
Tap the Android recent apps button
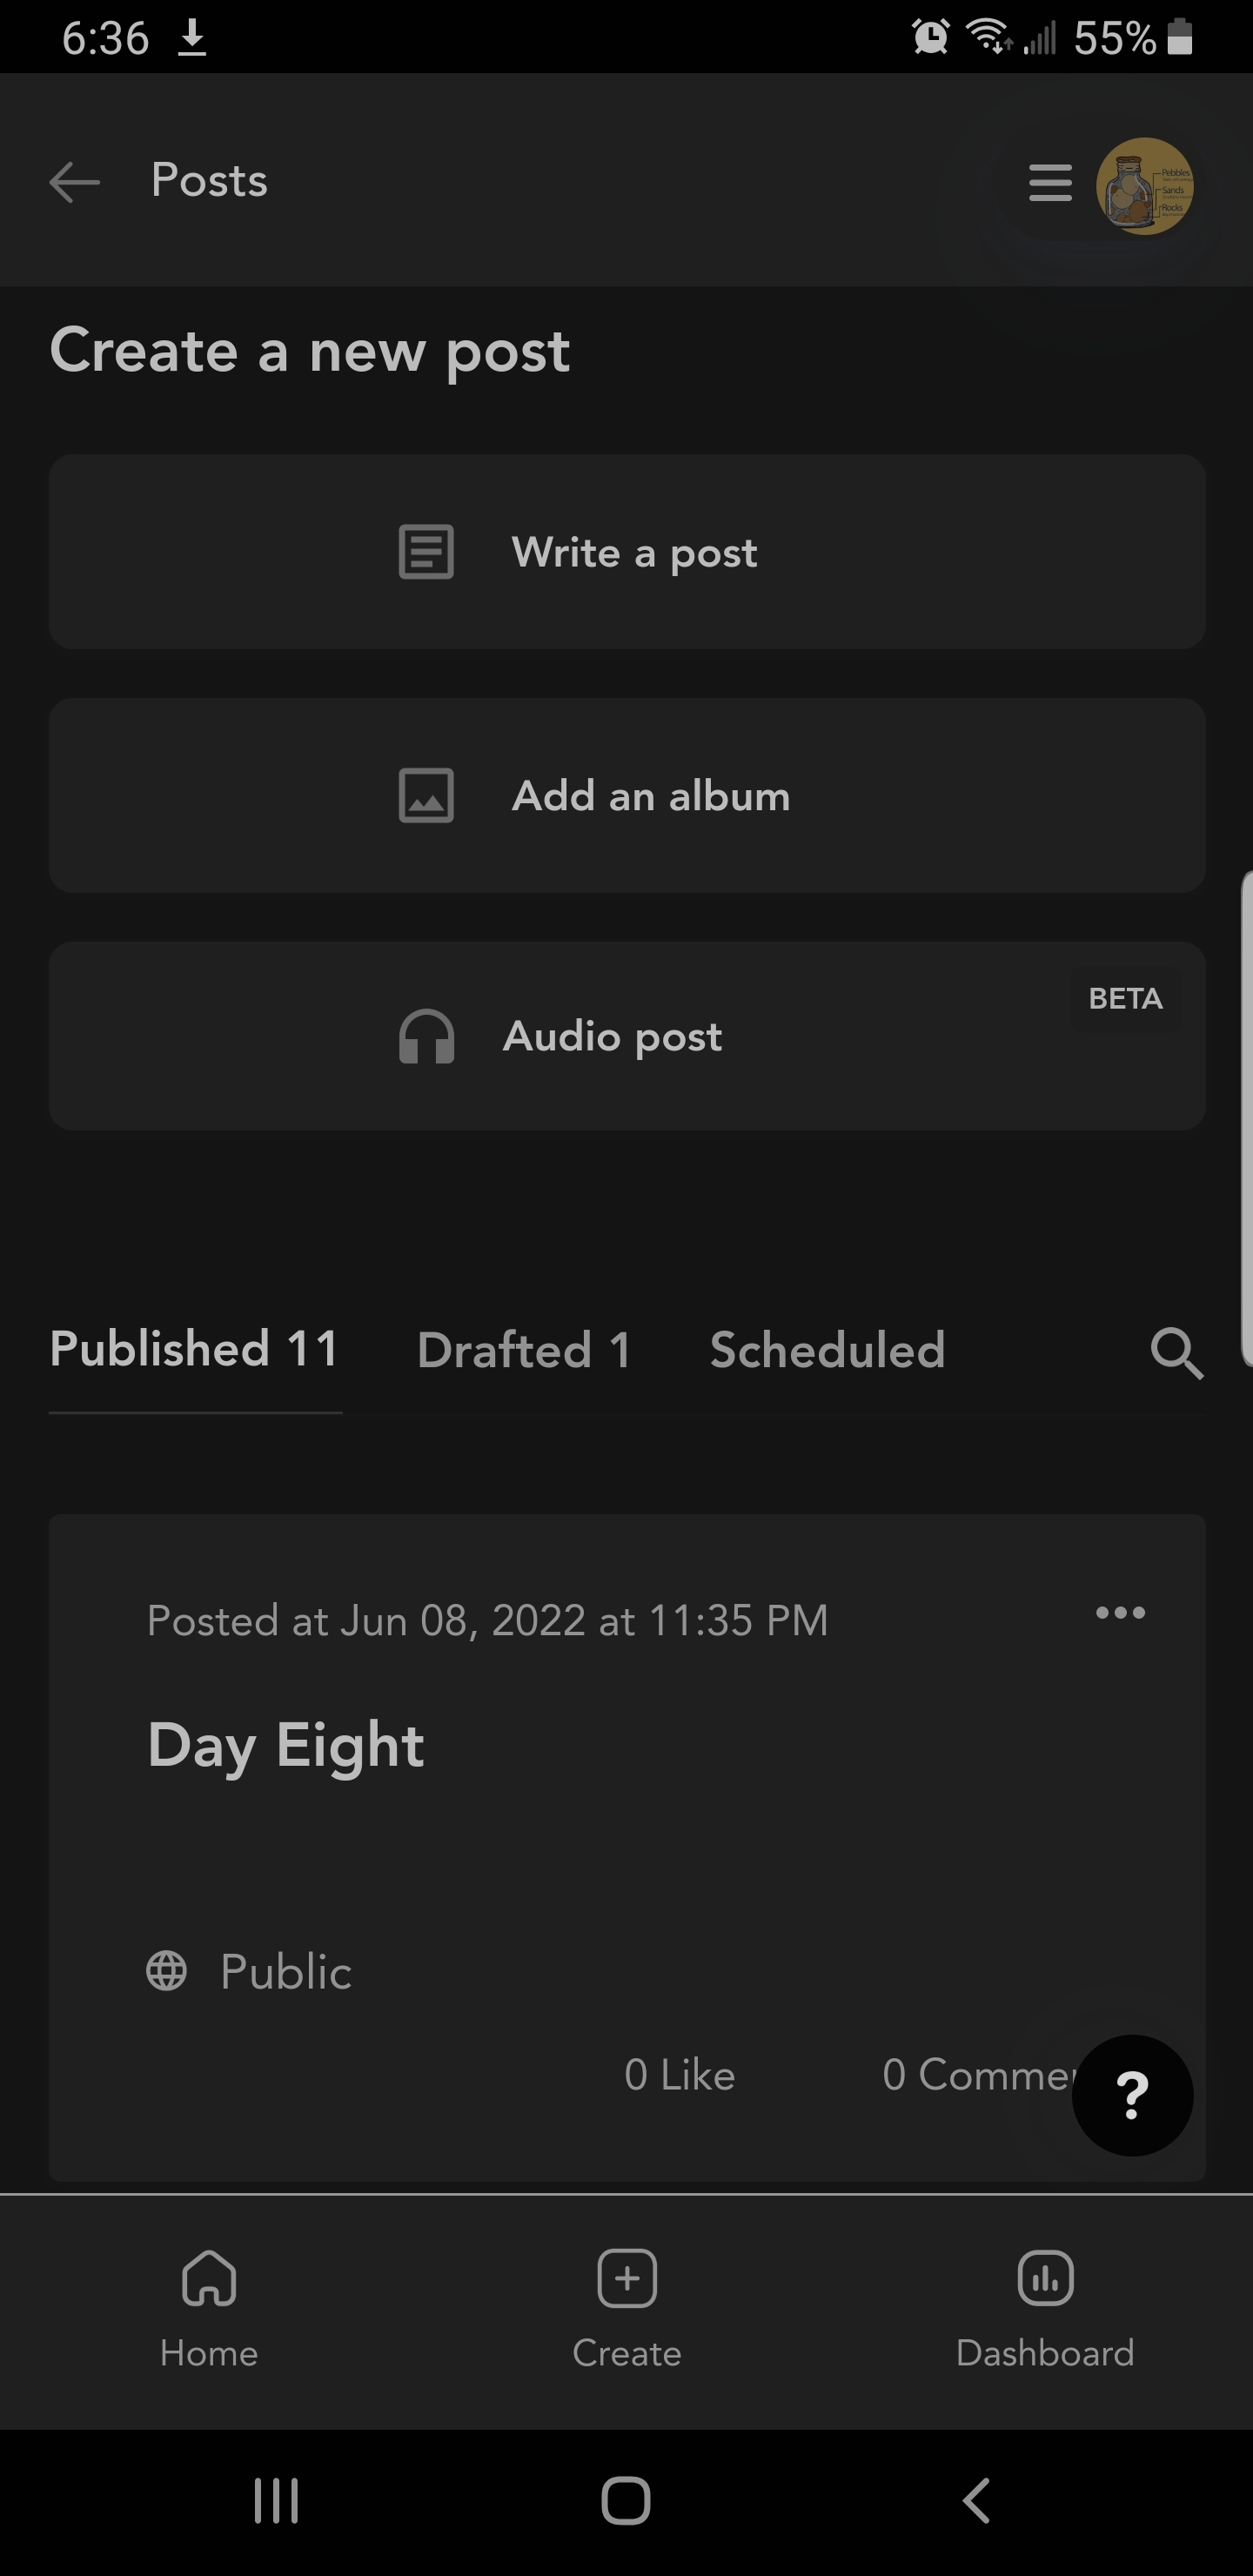(x=276, y=2501)
